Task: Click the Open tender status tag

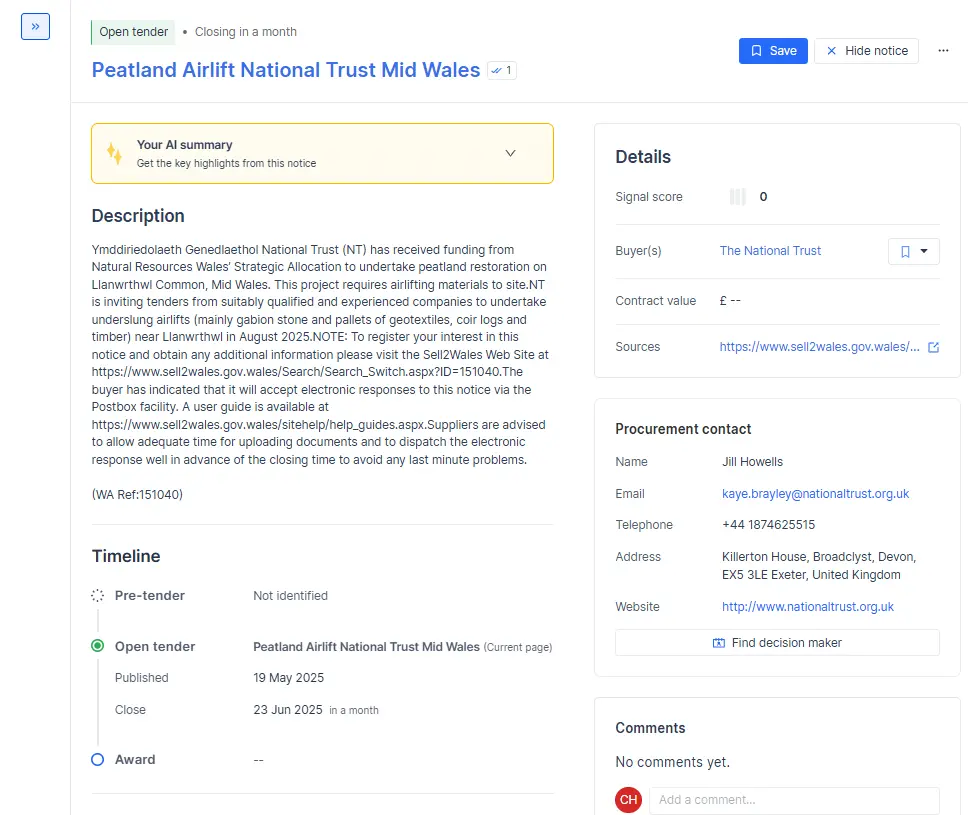Action: click(x=133, y=32)
